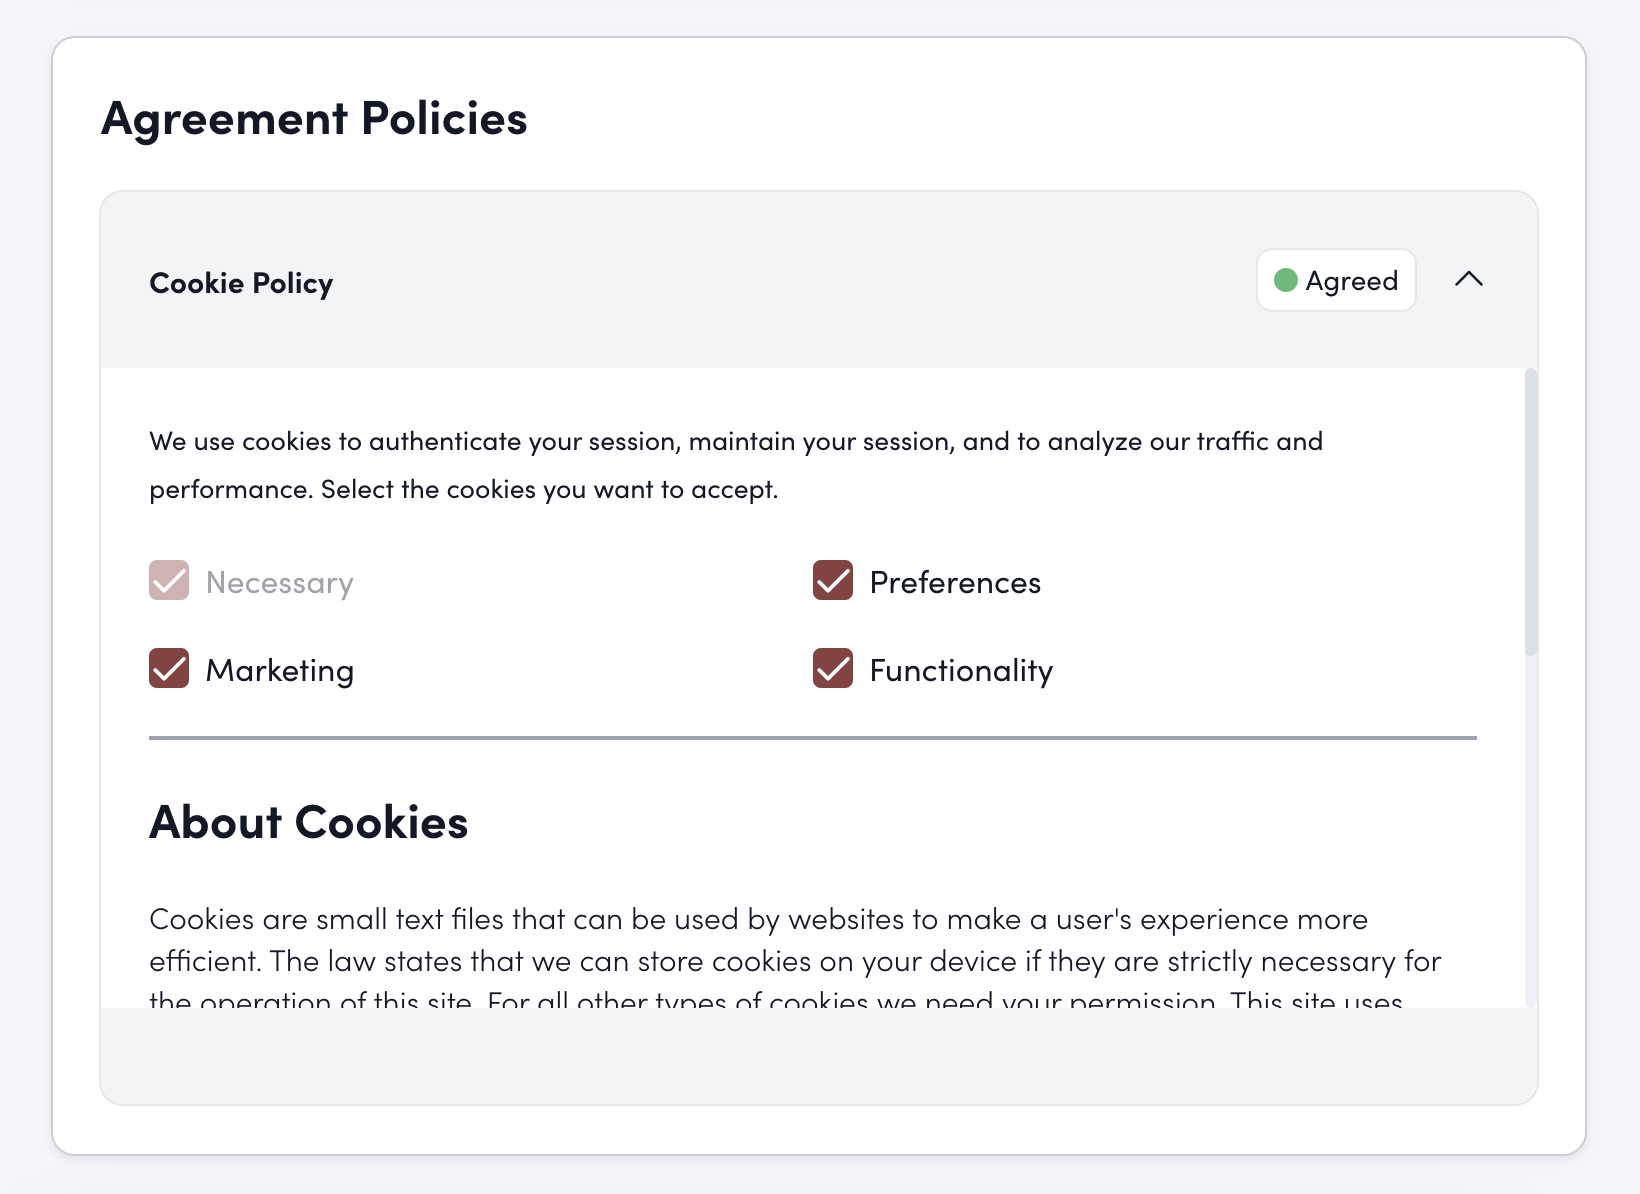Click the Marketing label text
The width and height of the screenshot is (1640, 1194).
pos(280,671)
